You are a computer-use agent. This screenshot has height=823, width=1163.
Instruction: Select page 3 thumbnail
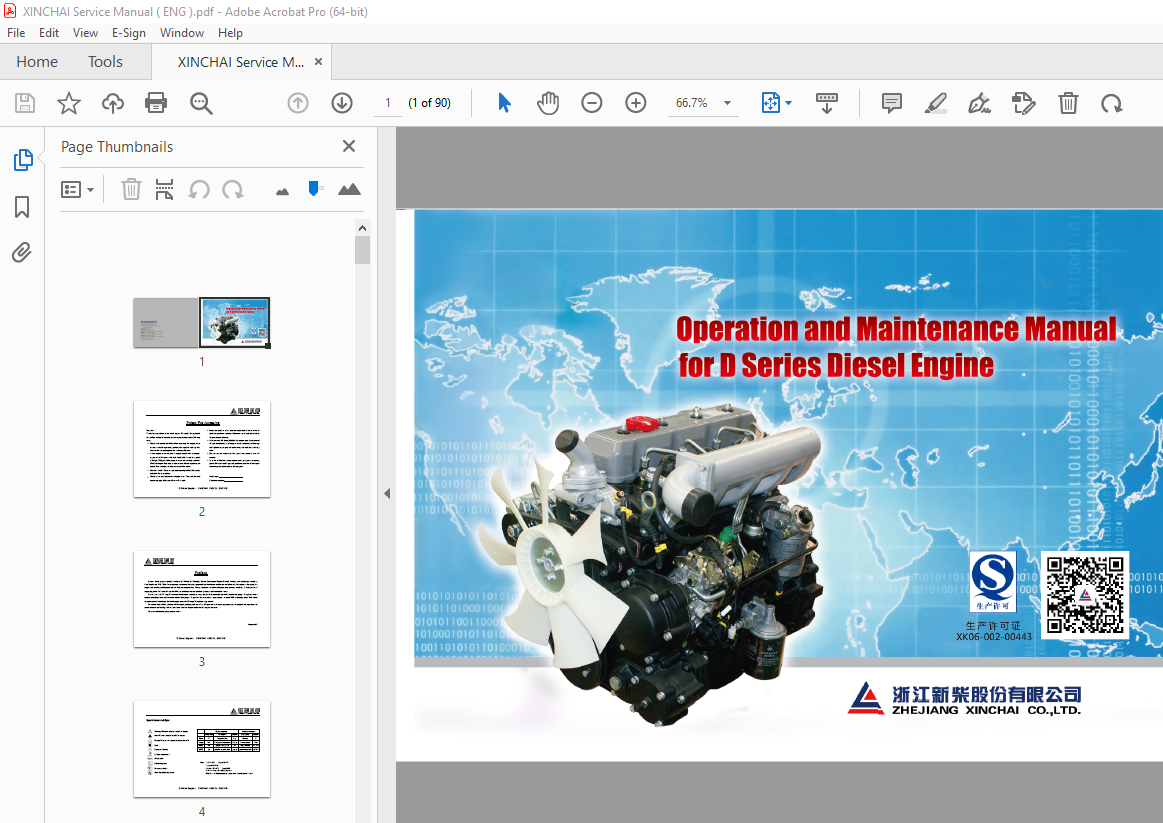202,599
